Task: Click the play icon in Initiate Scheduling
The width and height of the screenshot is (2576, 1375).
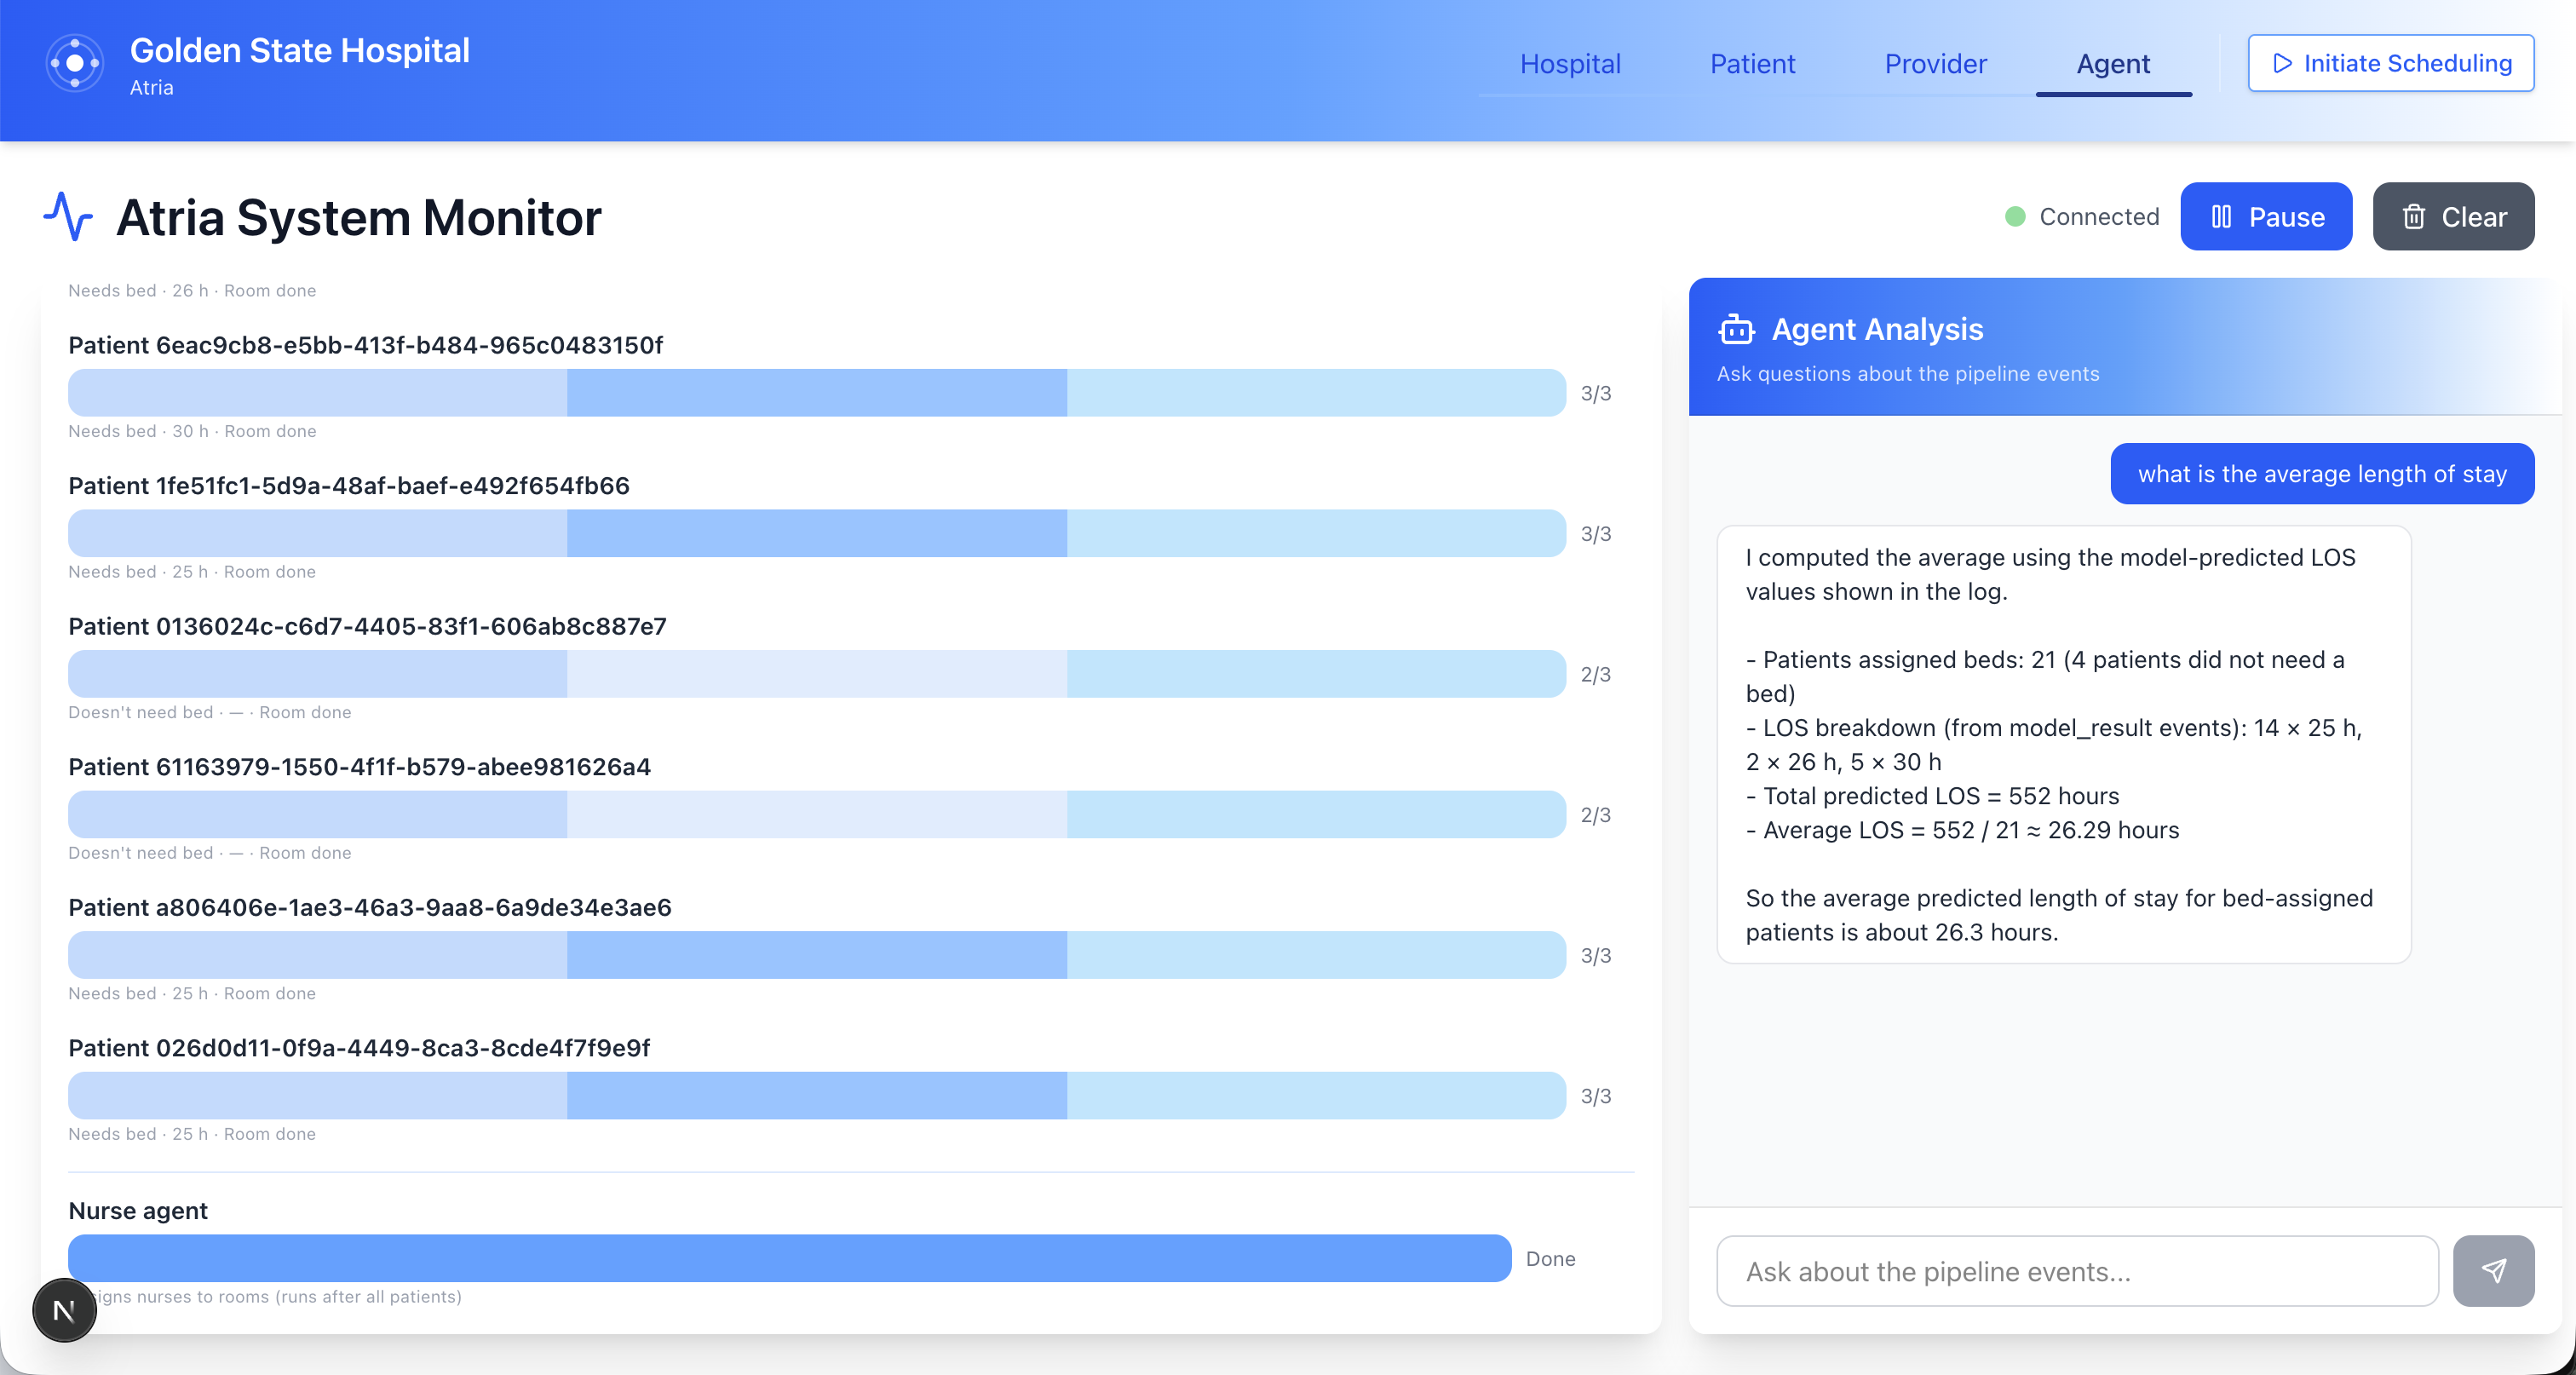Action: pos(2282,64)
